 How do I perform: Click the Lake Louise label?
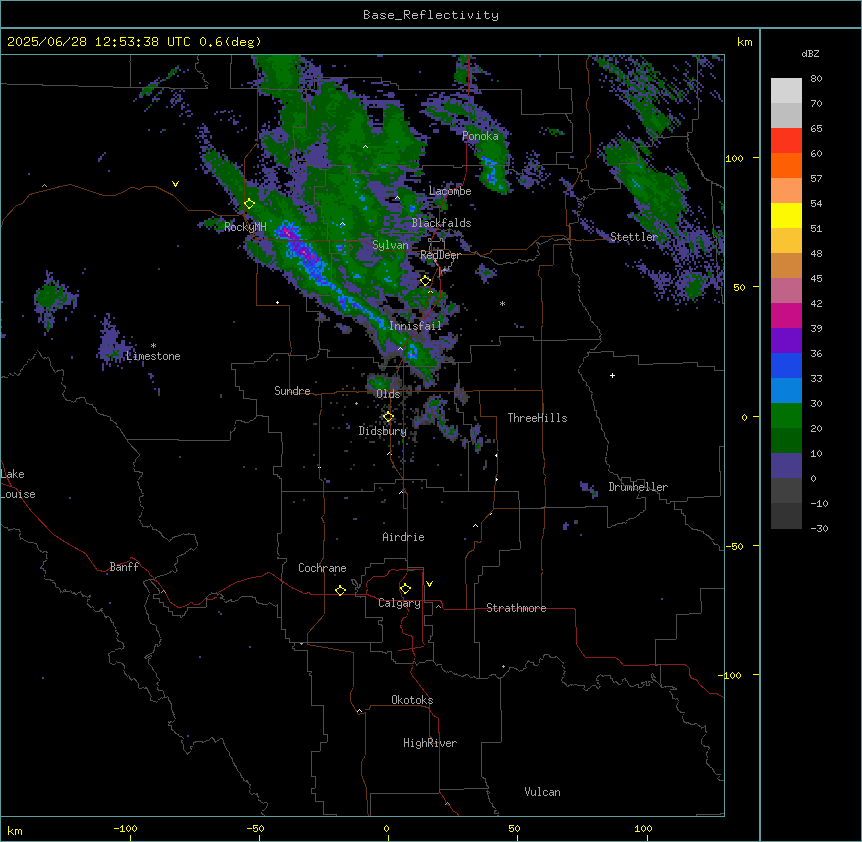[x=18, y=484]
